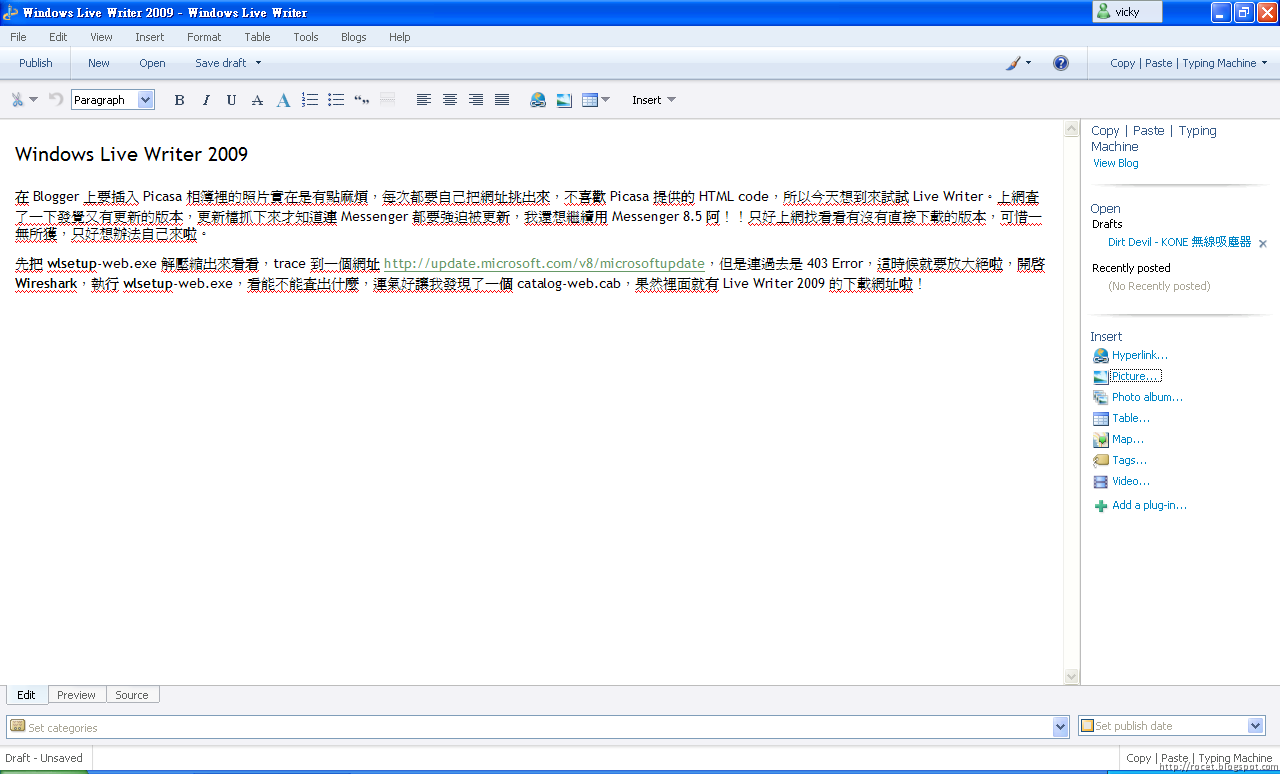Align text right
This screenshot has height=774, width=1280.
pyautogui.click(x=476, y=100)
